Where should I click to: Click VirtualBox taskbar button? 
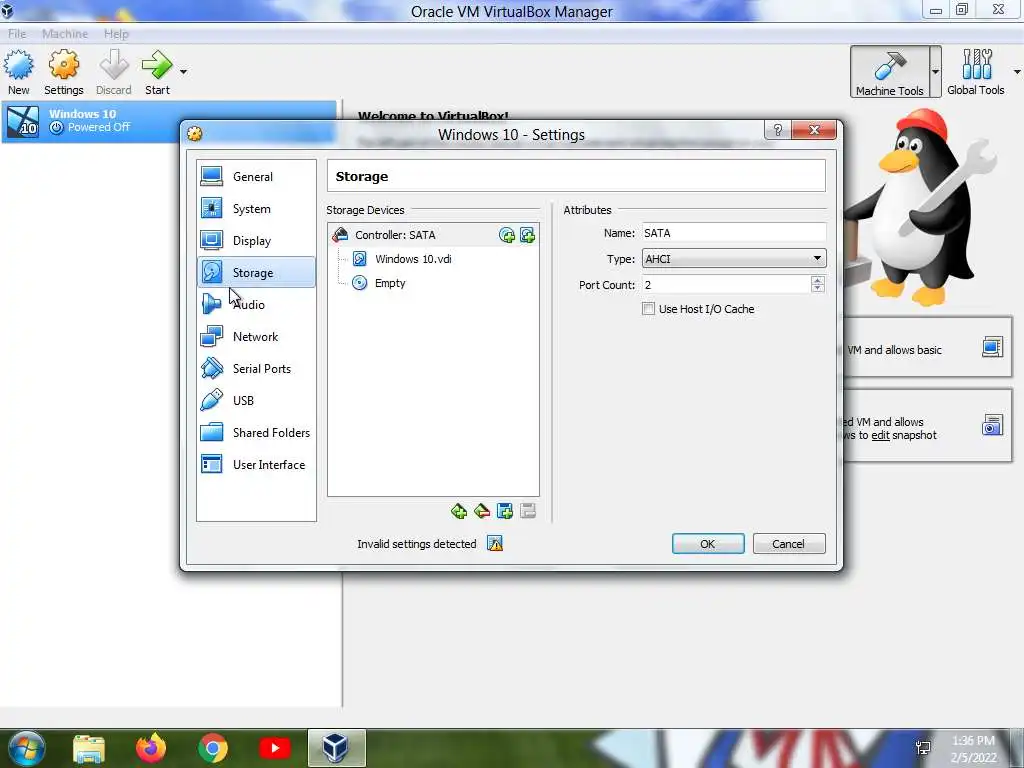[336, 748]
